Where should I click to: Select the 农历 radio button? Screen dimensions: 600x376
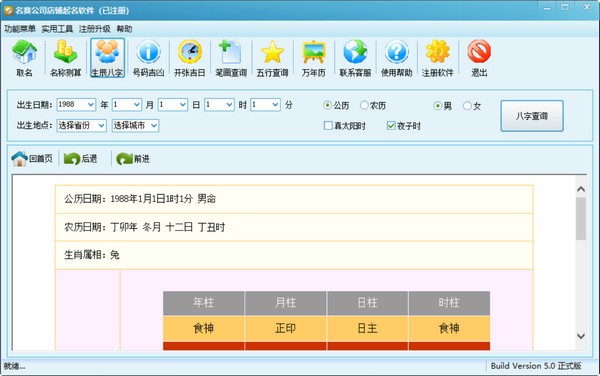point(364,105)
